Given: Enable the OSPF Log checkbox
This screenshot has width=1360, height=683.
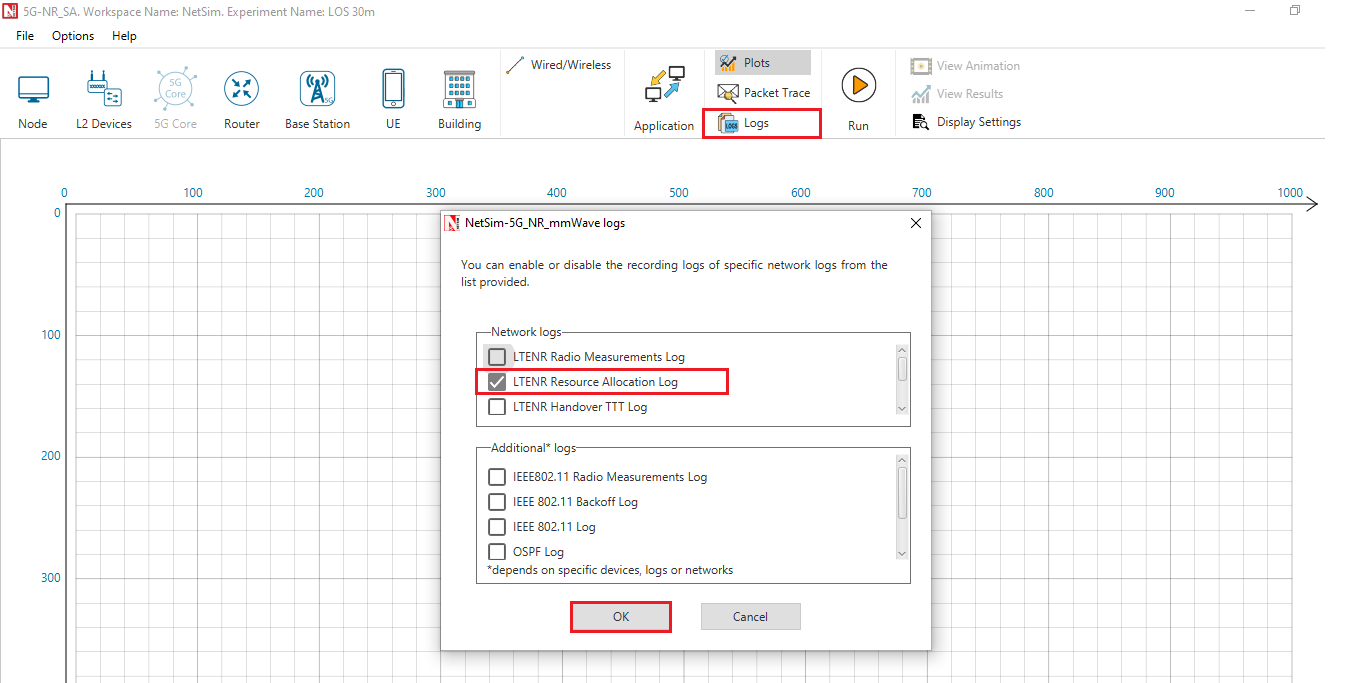Looking at the screenshot, I should (497, 552).
